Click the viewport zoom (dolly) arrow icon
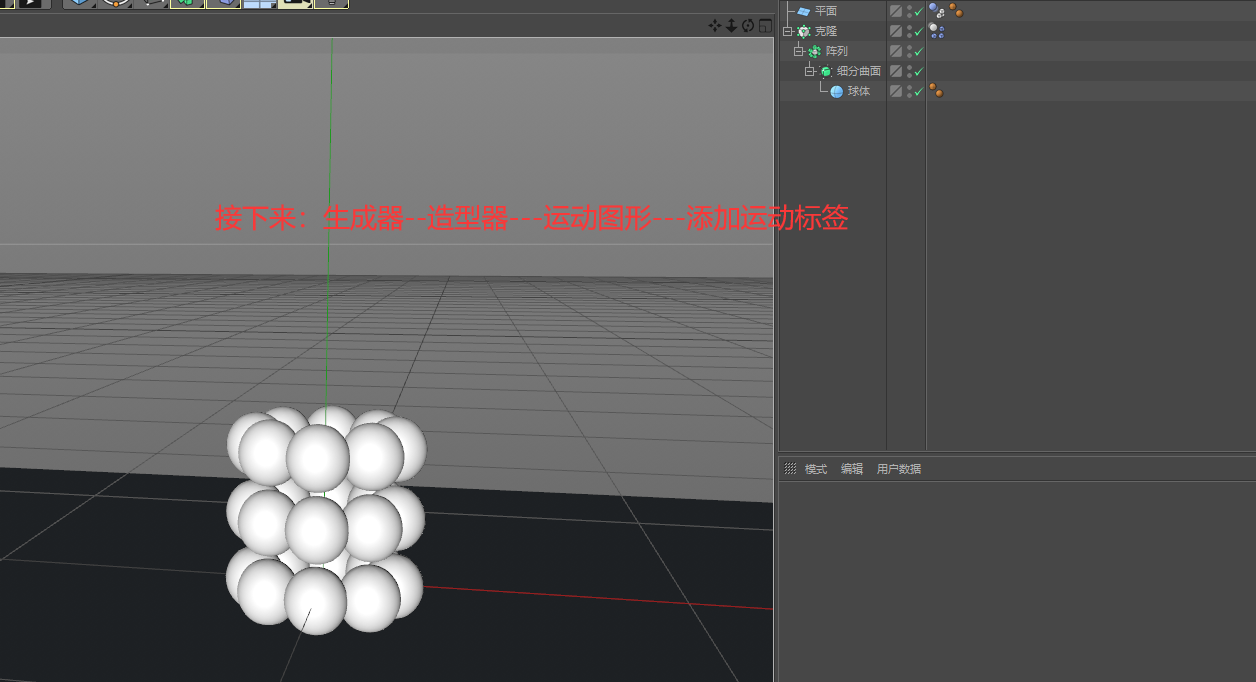The image size is (1256, 682). point(731,26)
